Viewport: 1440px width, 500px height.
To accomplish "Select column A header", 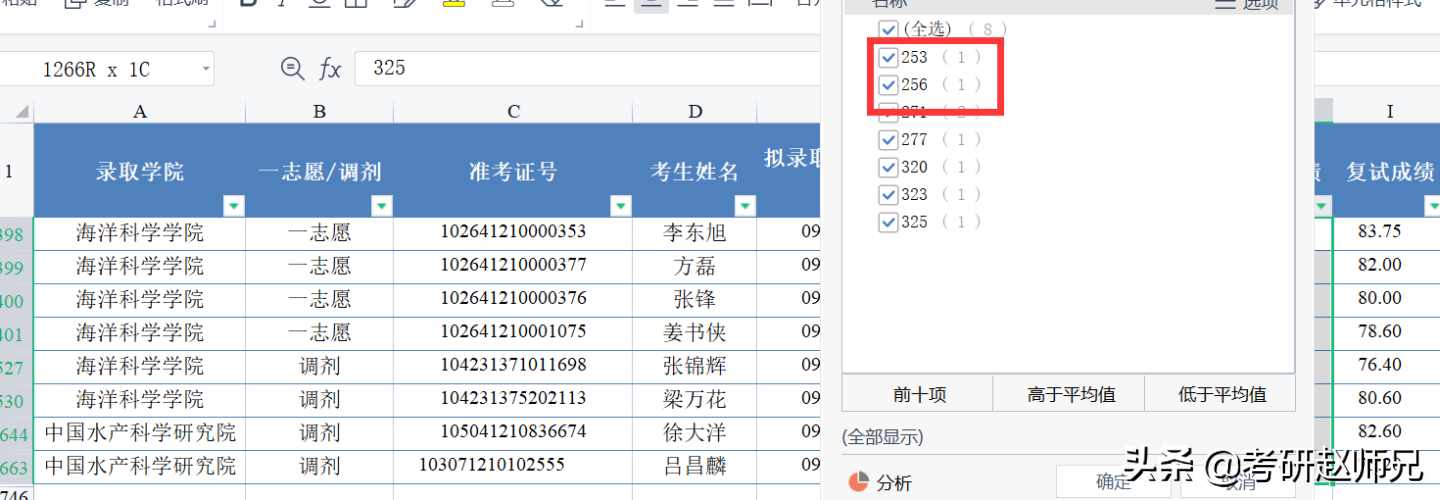I will point(140,111).
